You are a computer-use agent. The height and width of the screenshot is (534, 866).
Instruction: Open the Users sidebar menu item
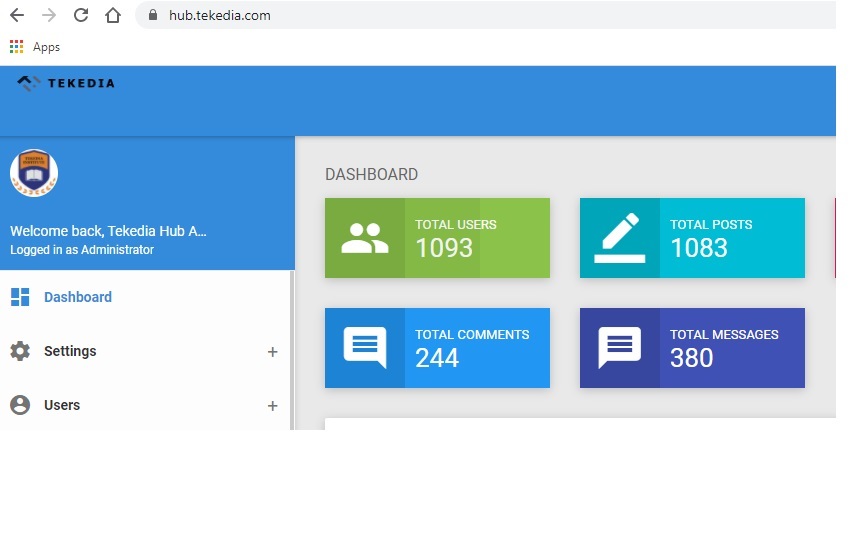(x=62, y=405)
